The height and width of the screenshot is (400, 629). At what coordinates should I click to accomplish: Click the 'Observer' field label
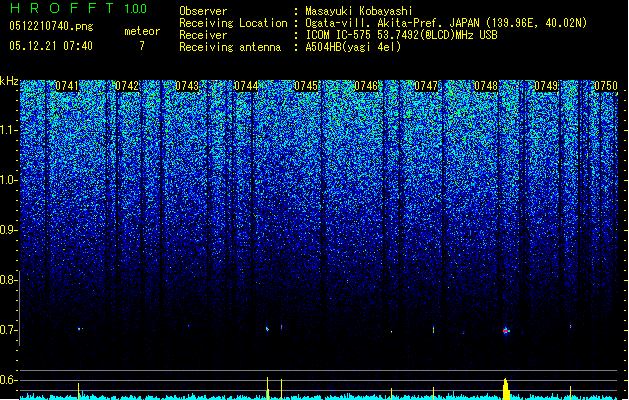203,11
